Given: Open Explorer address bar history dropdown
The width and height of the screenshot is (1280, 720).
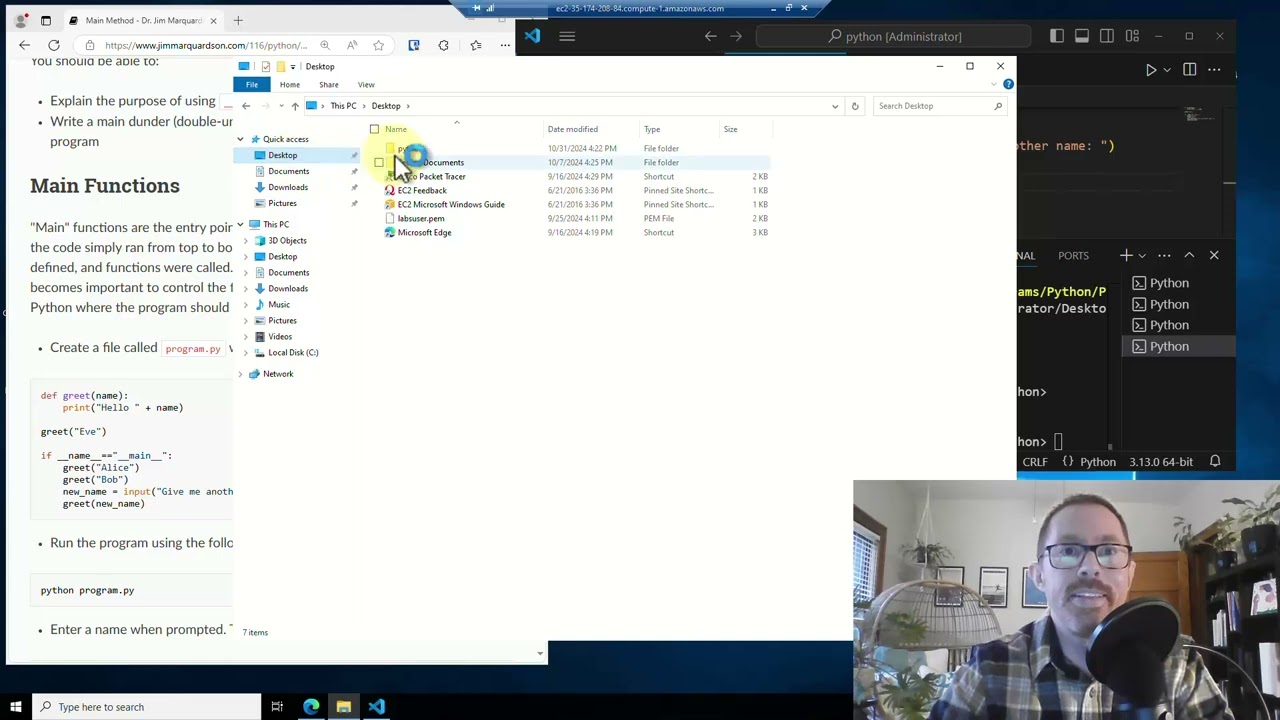Looking at the screenshot, I should tap(835, 106).
